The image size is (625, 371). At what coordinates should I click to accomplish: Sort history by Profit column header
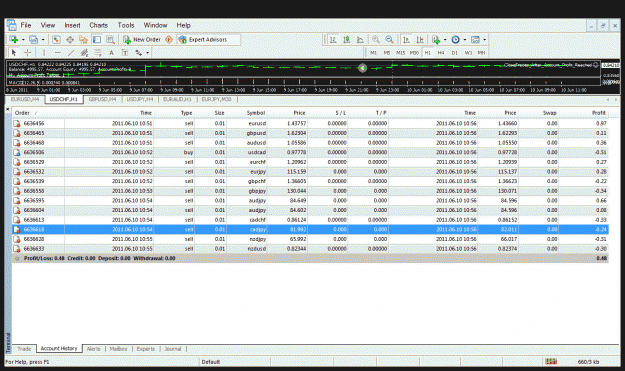tap(598, 113)
